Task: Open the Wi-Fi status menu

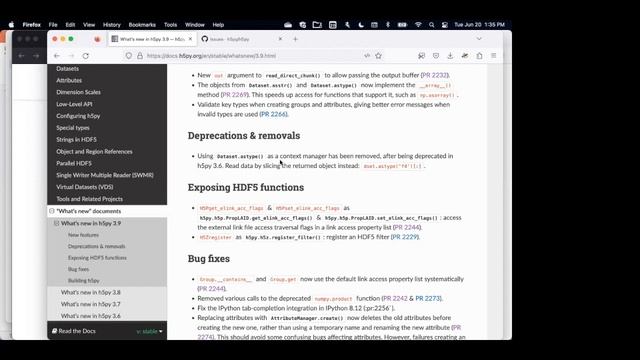Action: tap(418, 25)
